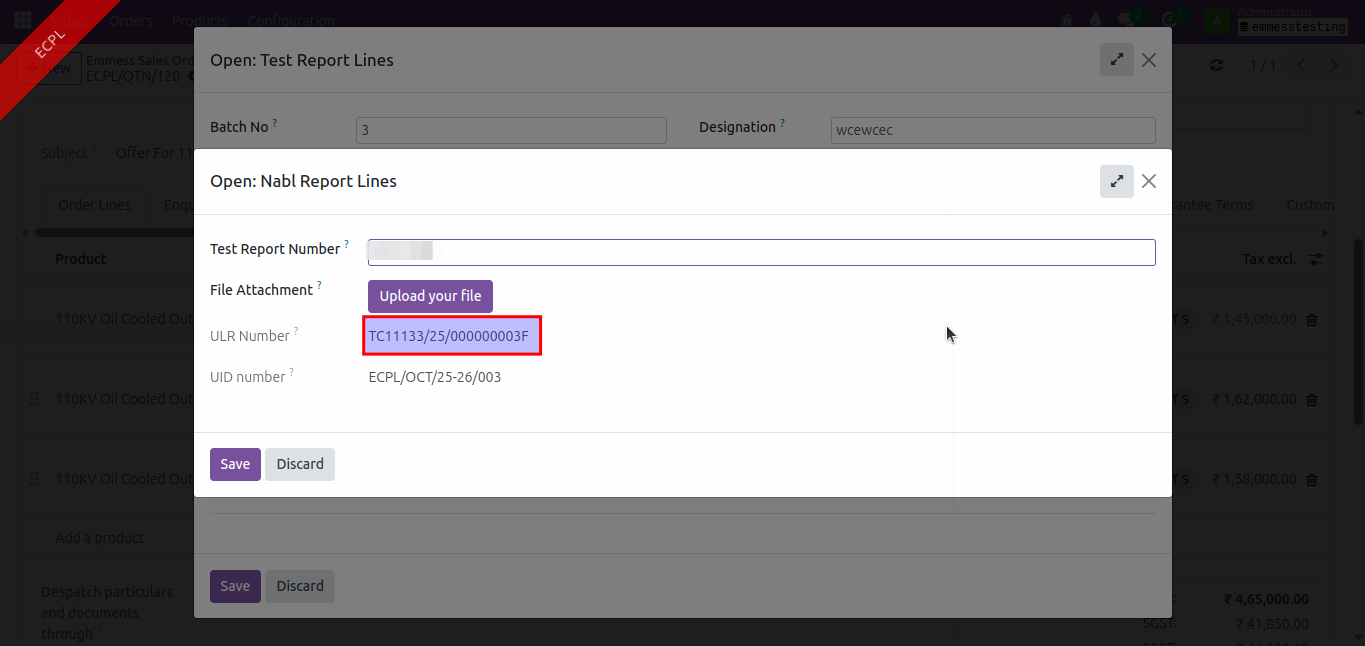Open column settings next to Tax excl.

[x=1316, y=259]
